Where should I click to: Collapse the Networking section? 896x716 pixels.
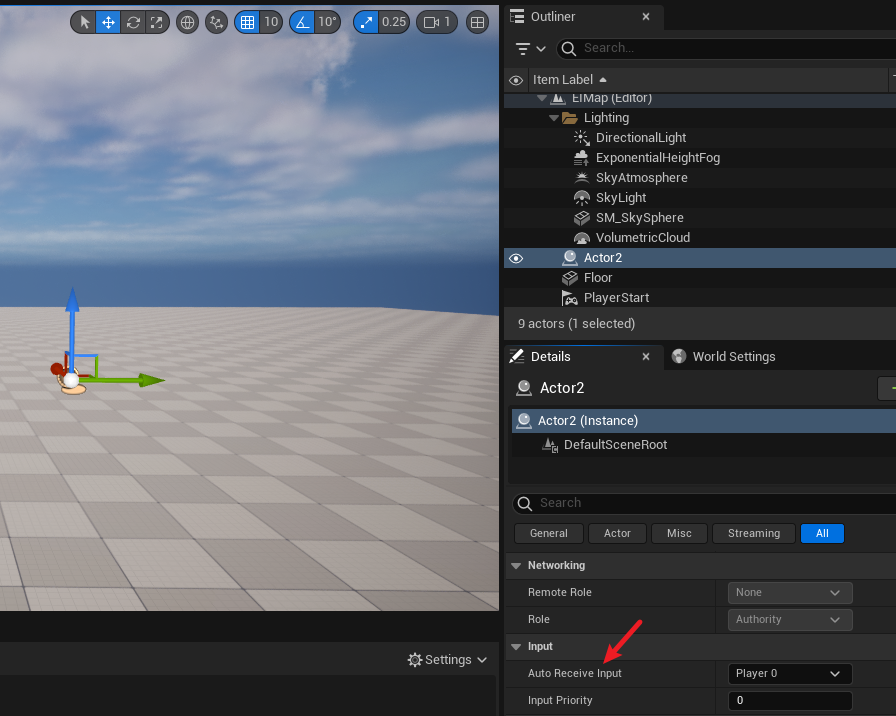pos(516,566)
